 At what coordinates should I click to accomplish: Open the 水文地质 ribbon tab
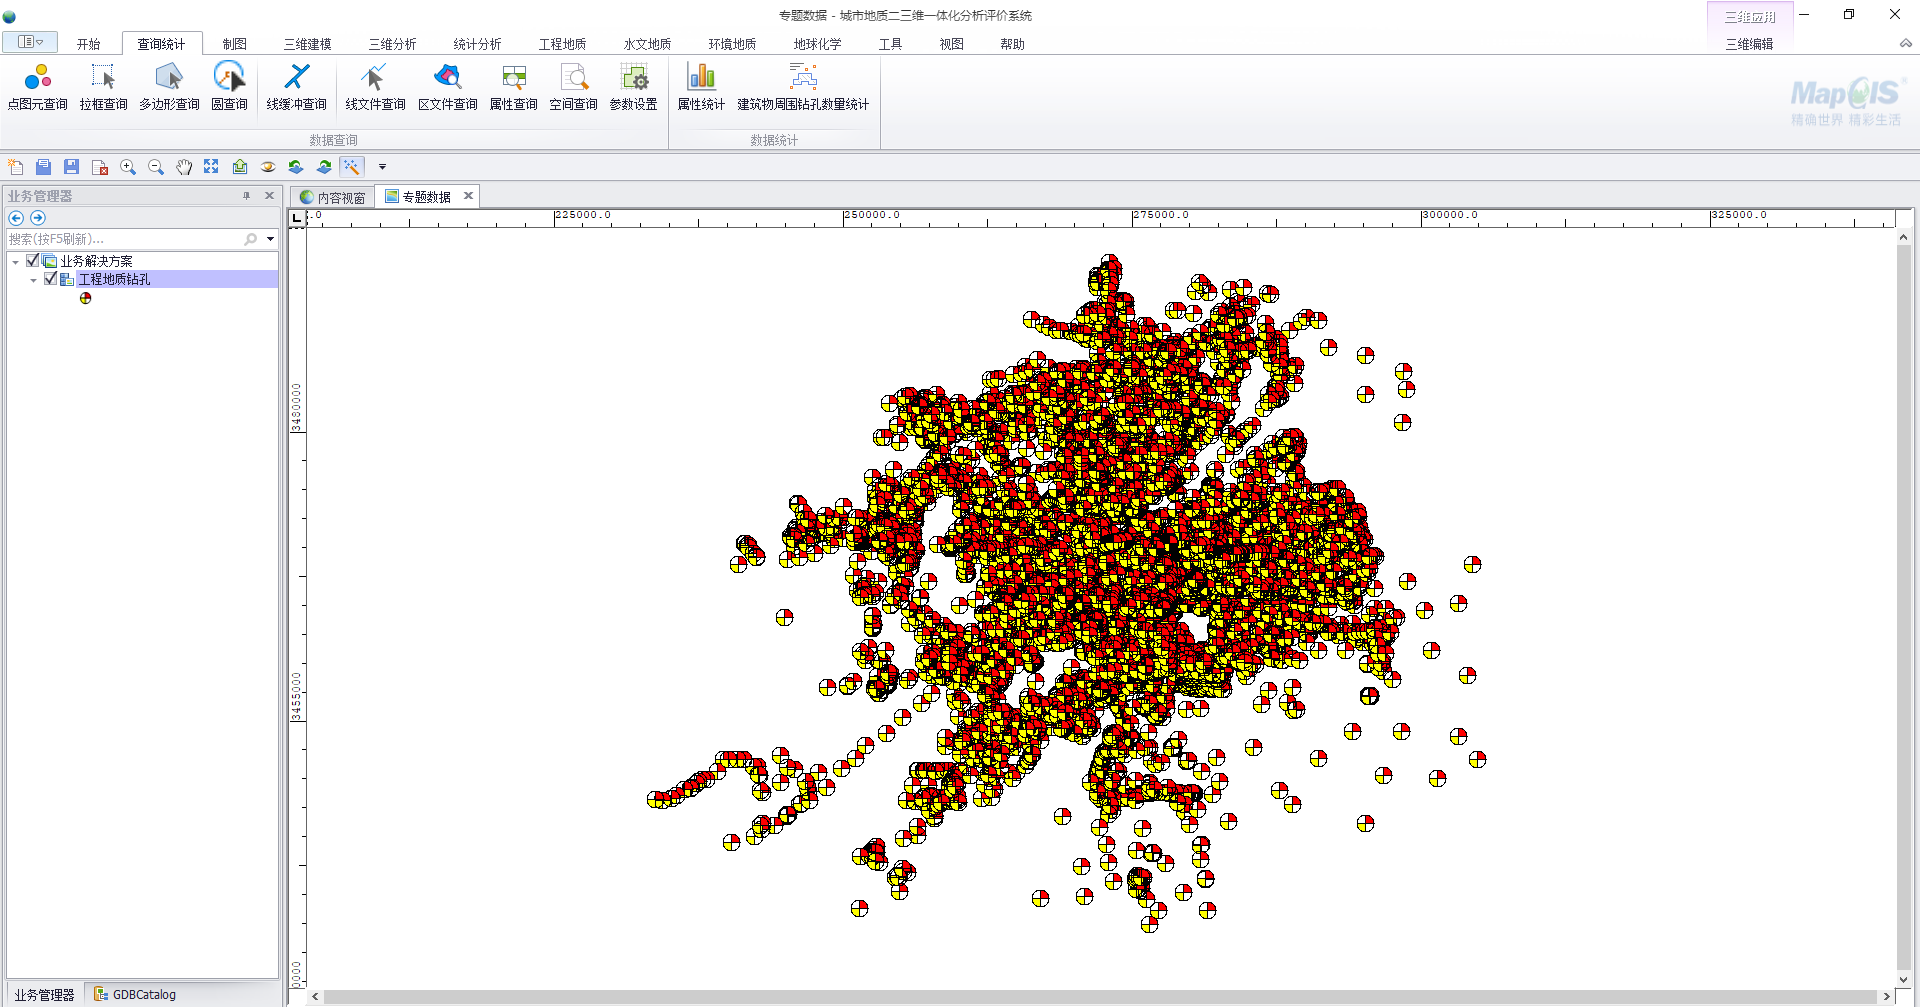pyautogui.click(x=647, y=44)
